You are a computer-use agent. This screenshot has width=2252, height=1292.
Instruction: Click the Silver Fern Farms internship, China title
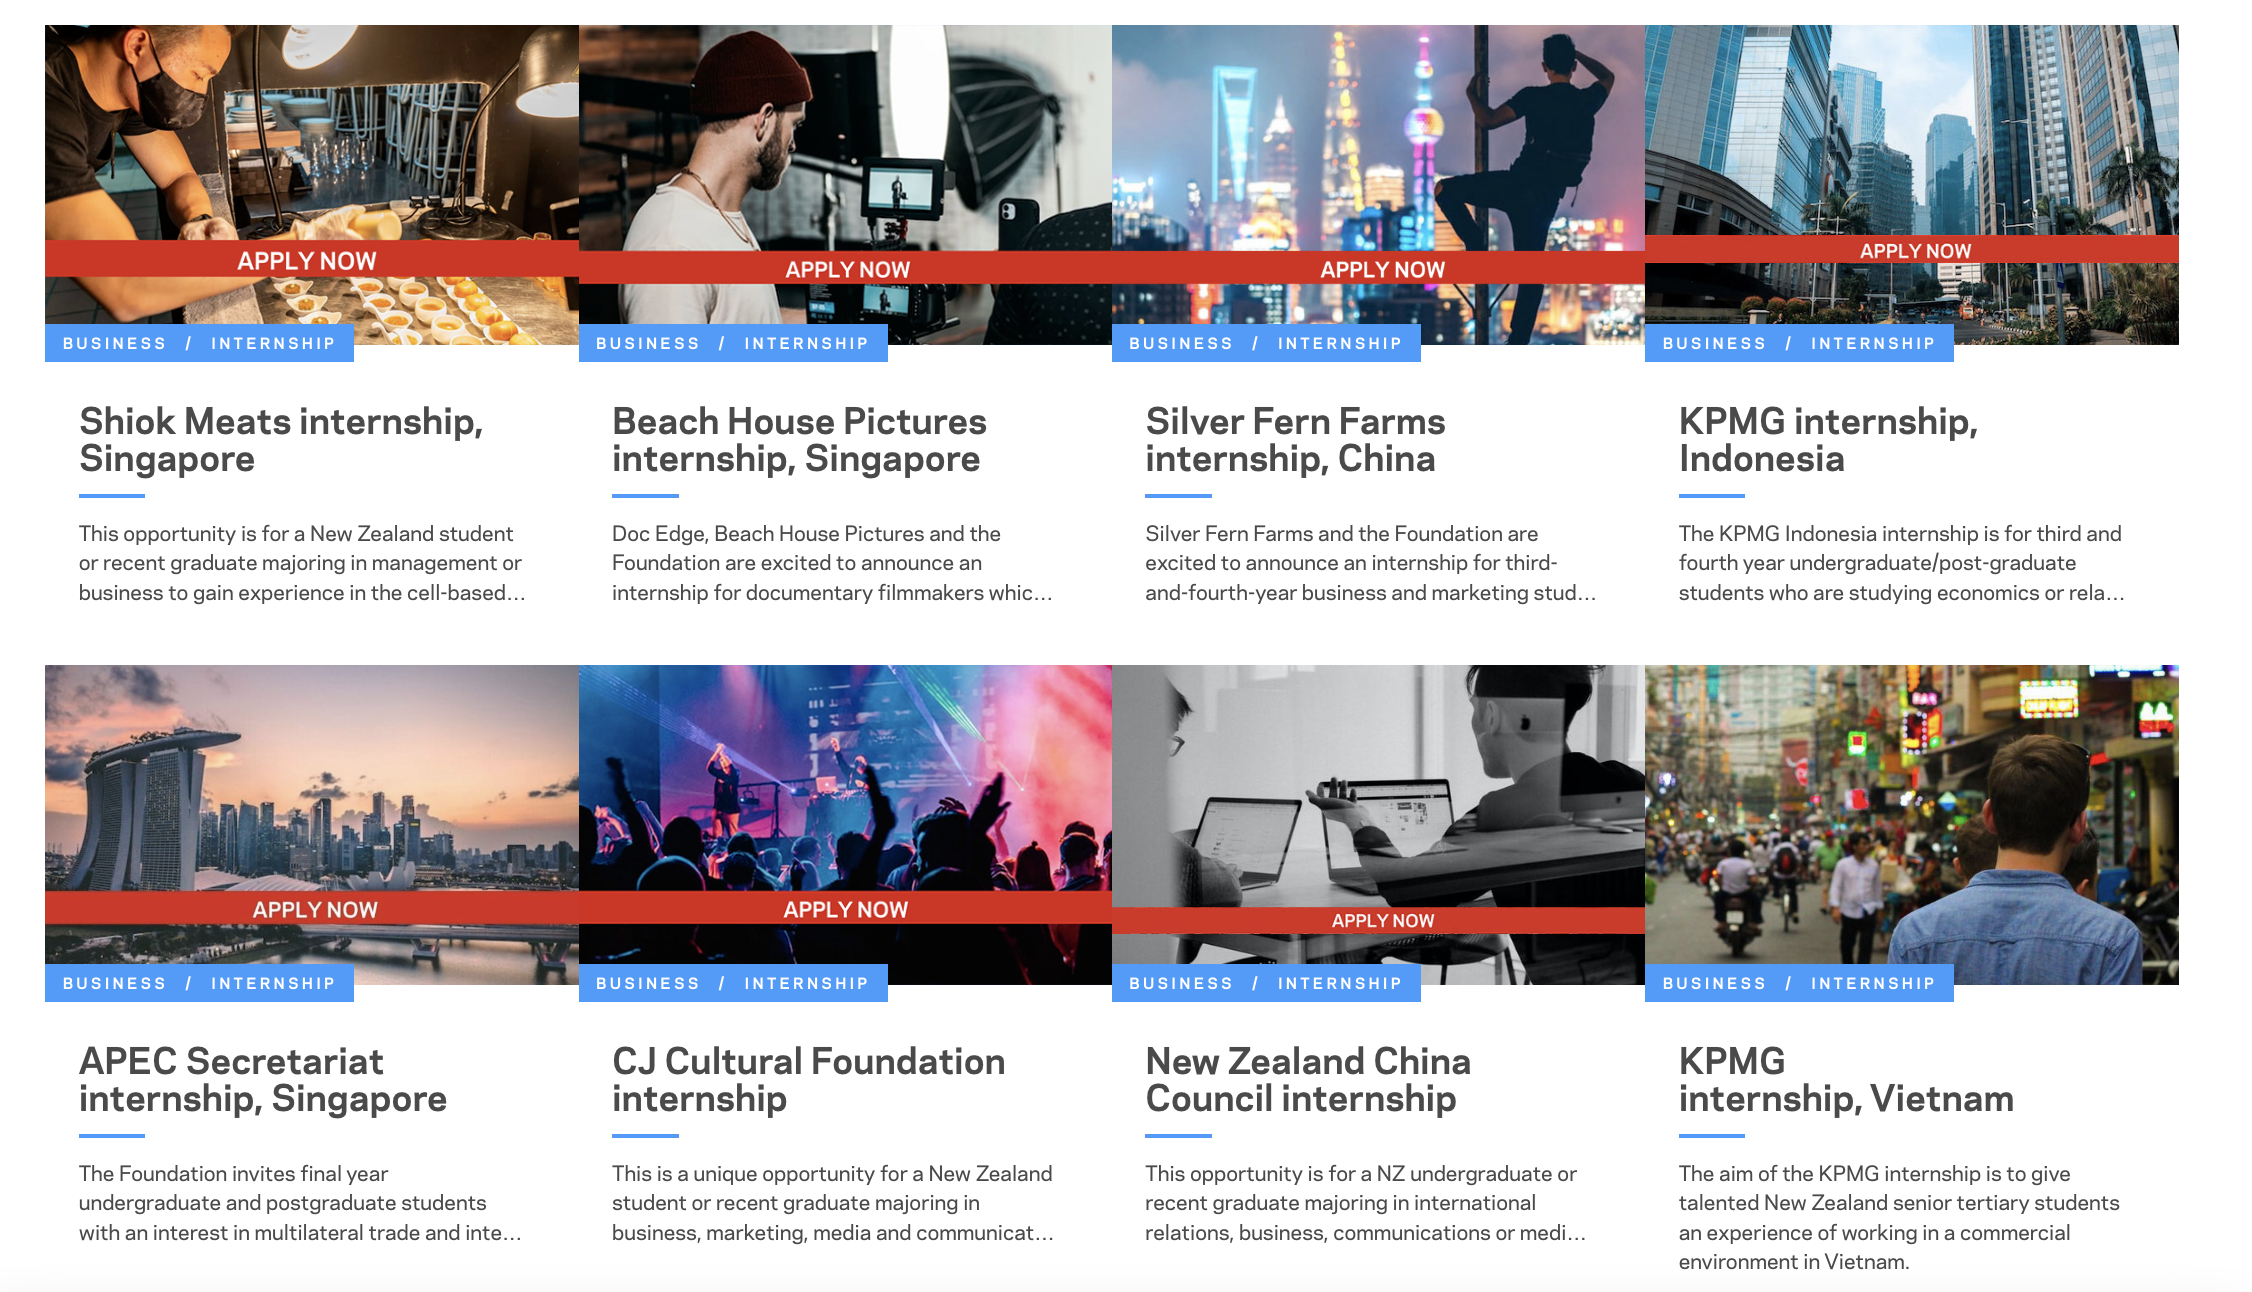click(x=1295, y=440)
